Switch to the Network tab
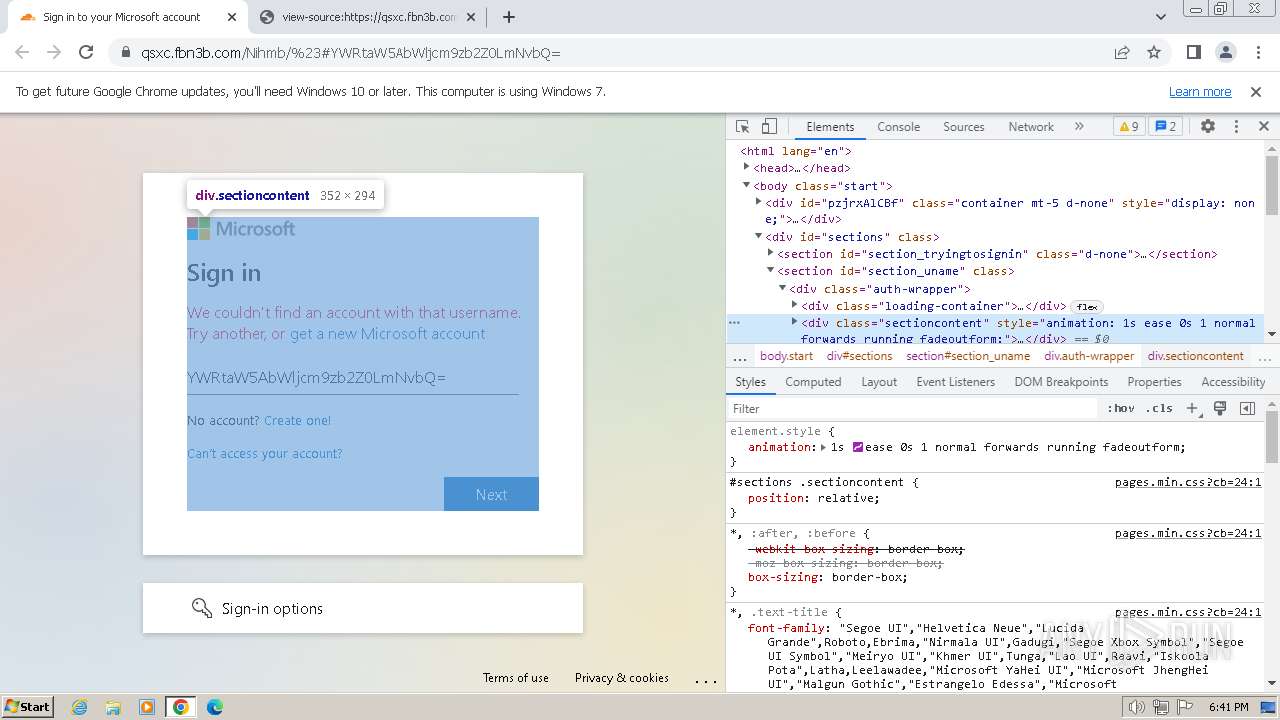The image size is (1280, 720). click(x=1031, y=127)
